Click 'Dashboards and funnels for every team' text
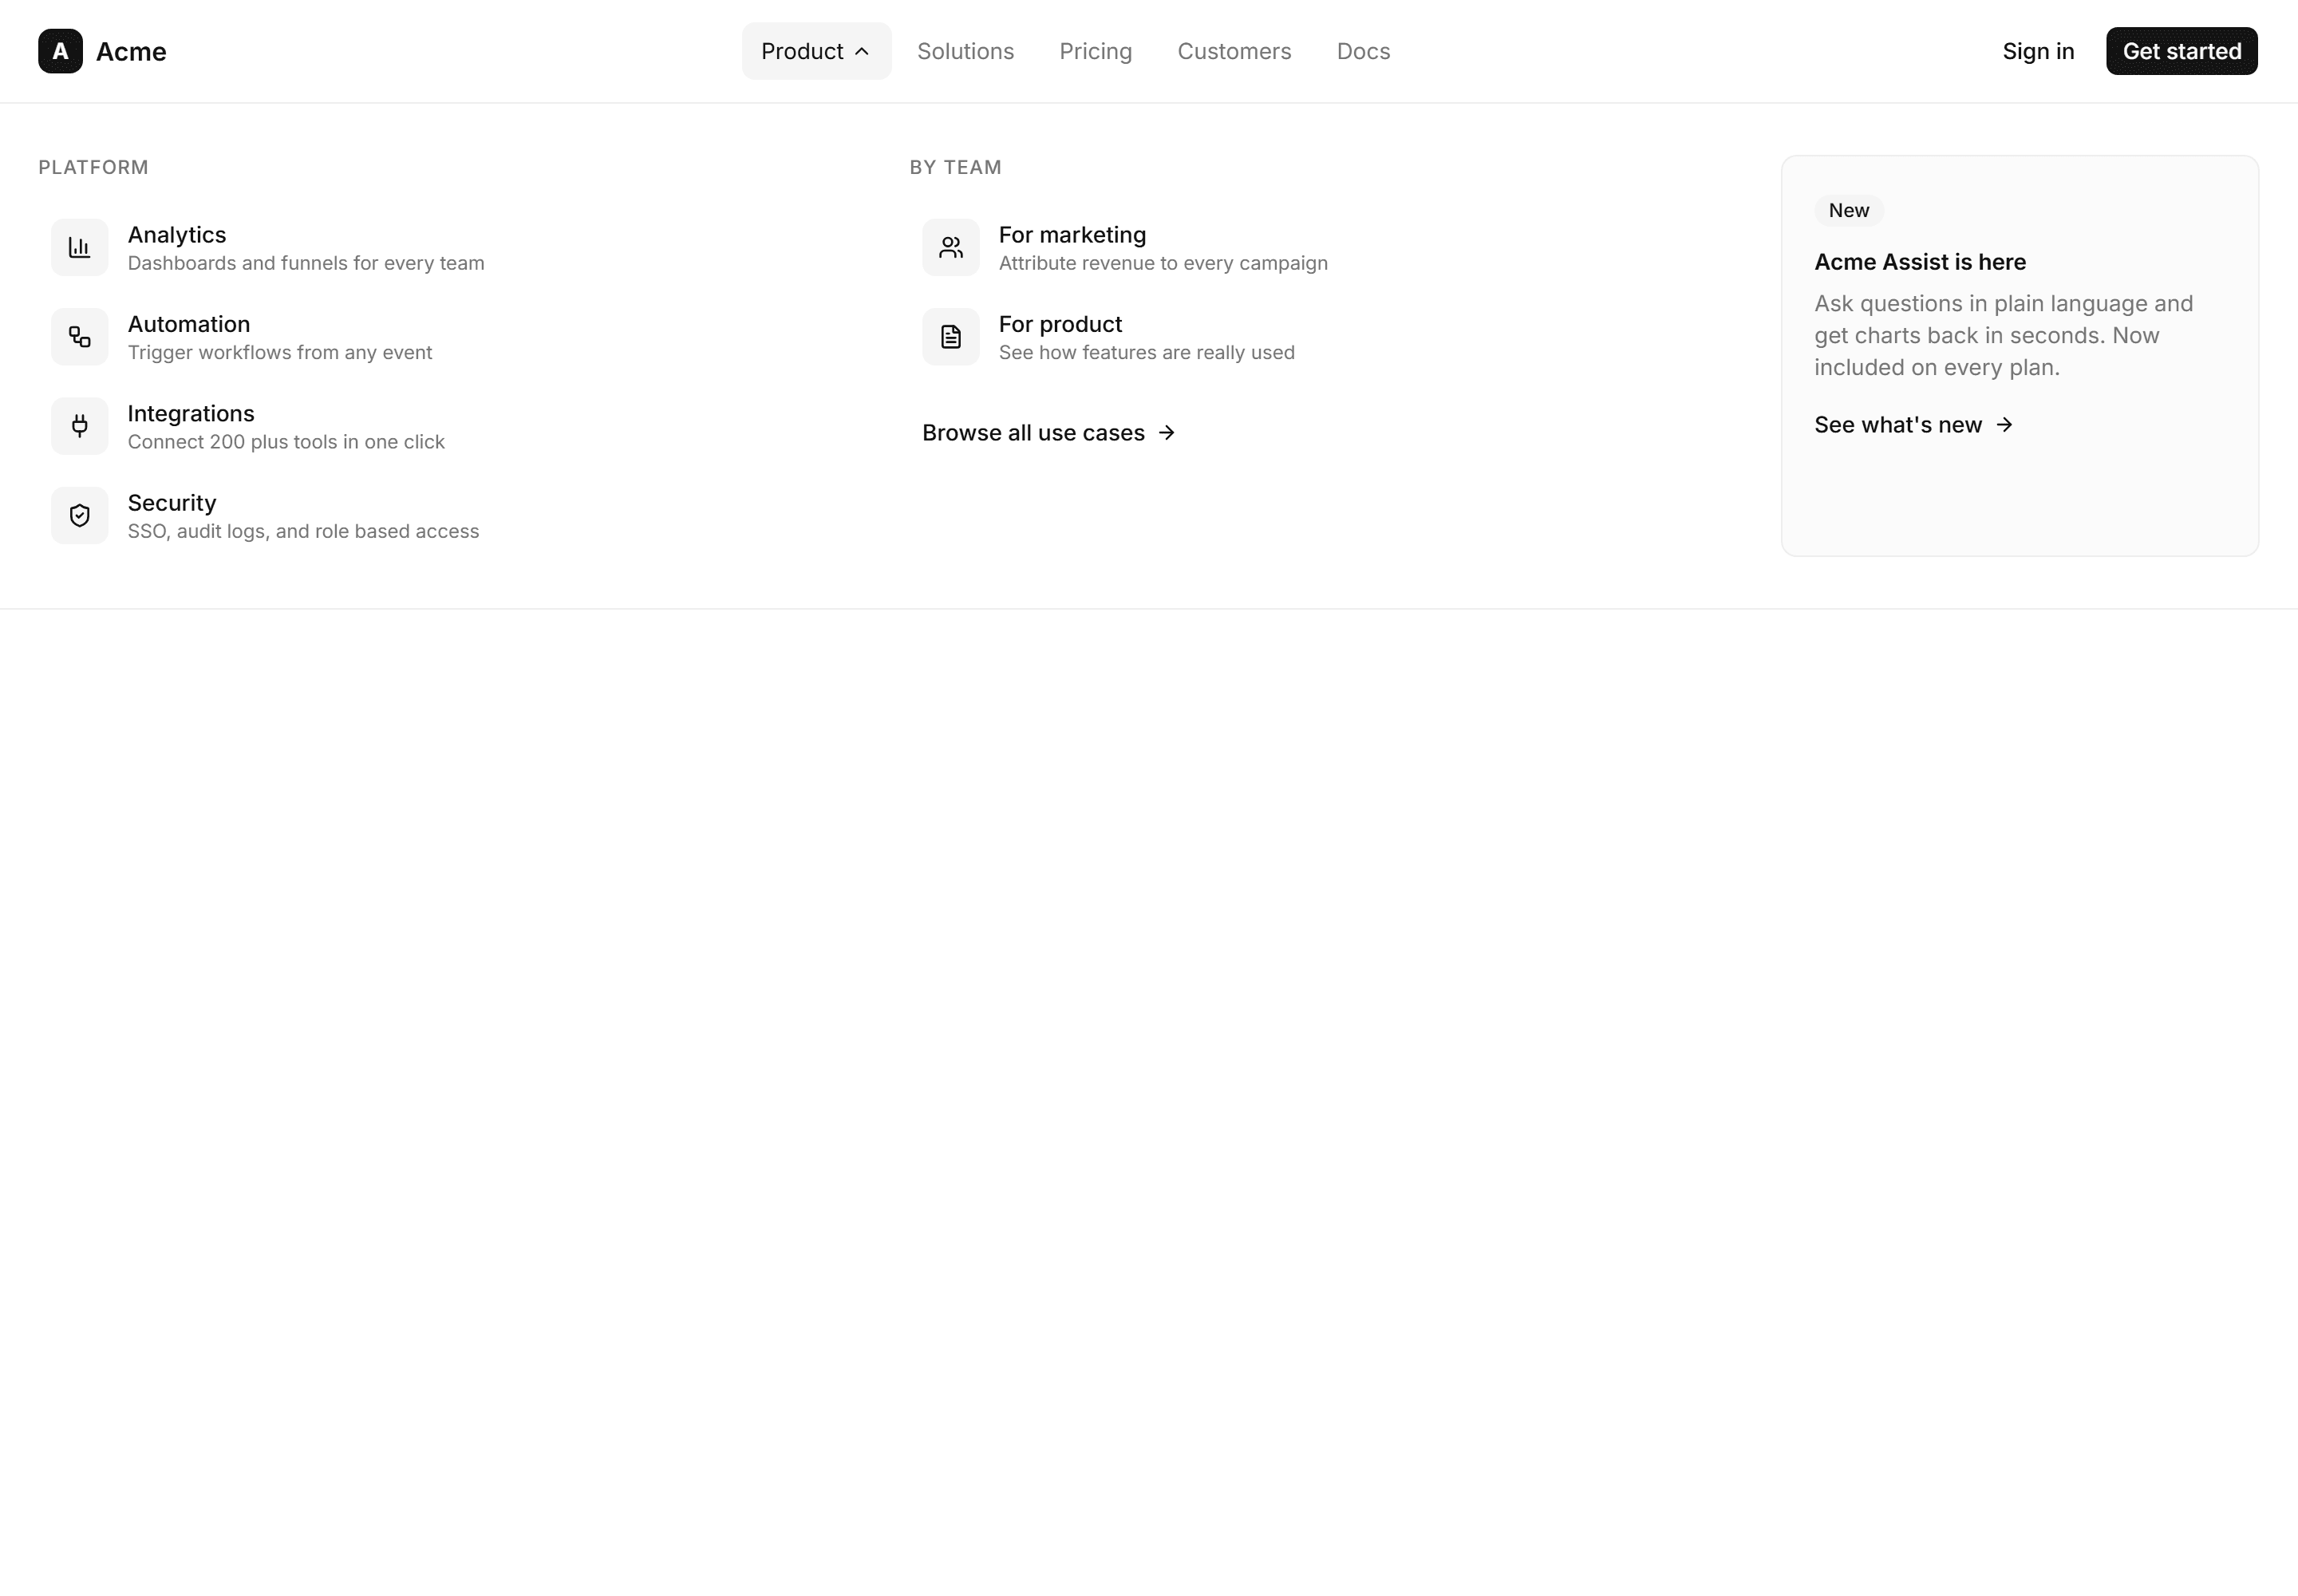 pos(306,263)
